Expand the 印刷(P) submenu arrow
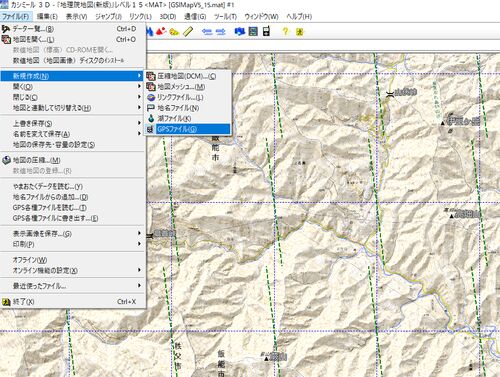 point(139,244)
